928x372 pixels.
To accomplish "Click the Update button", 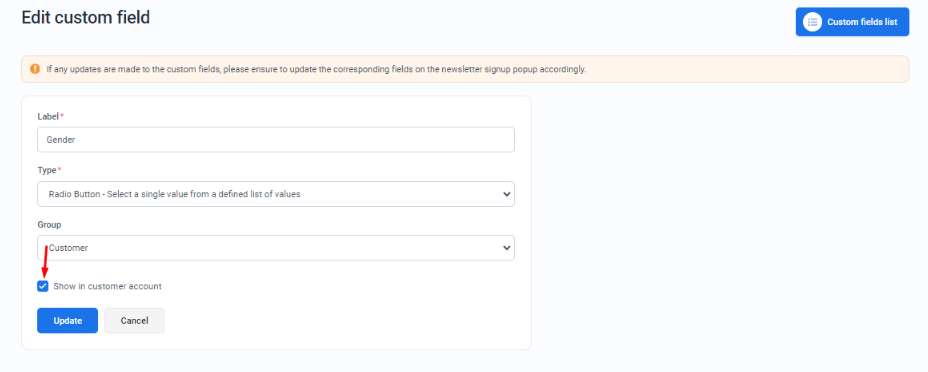I will click(x=67, y=321).
